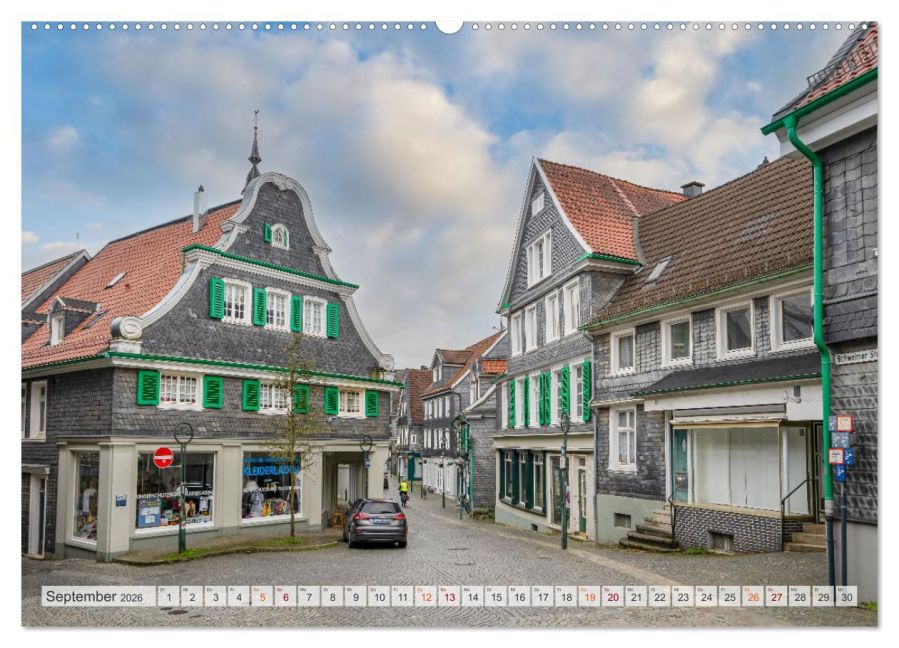Click the orange 26 date cell
This screenshot has height=648, width=899.
(x=753, y=597)
